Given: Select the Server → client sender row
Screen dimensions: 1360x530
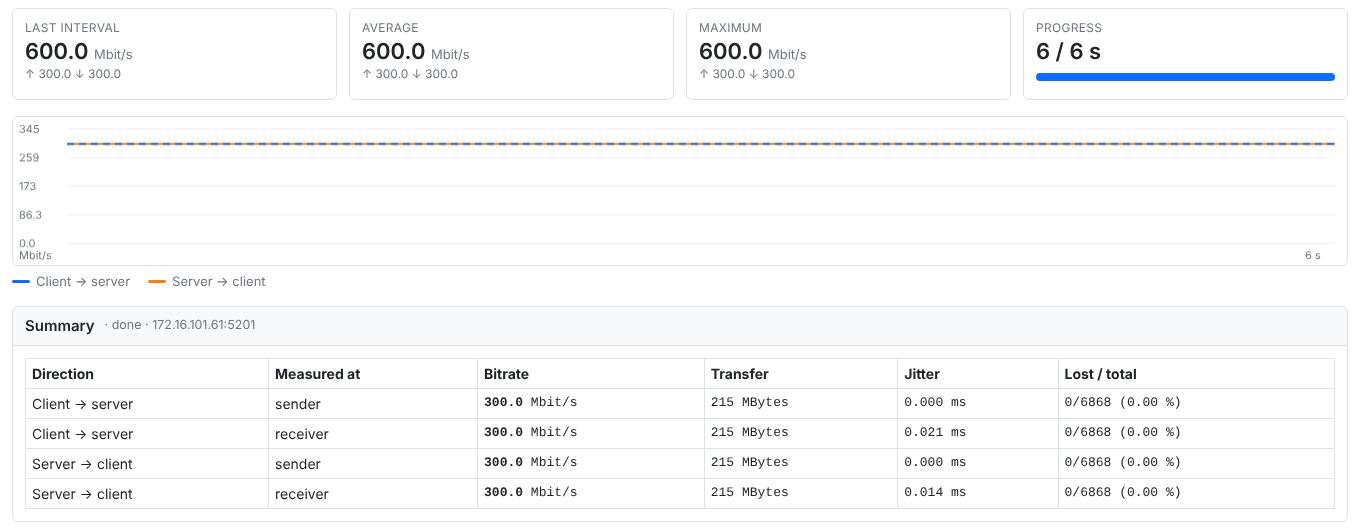Looking at the screenshot, I should (x=680, y=464).
